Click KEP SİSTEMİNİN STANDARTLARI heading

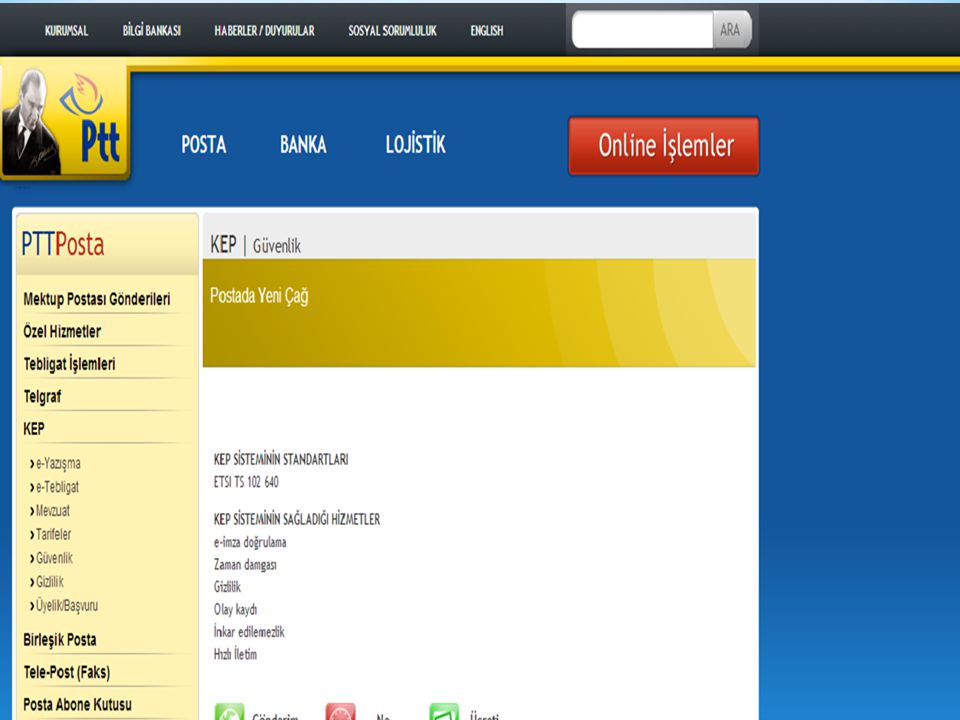[x=281, y=459]
